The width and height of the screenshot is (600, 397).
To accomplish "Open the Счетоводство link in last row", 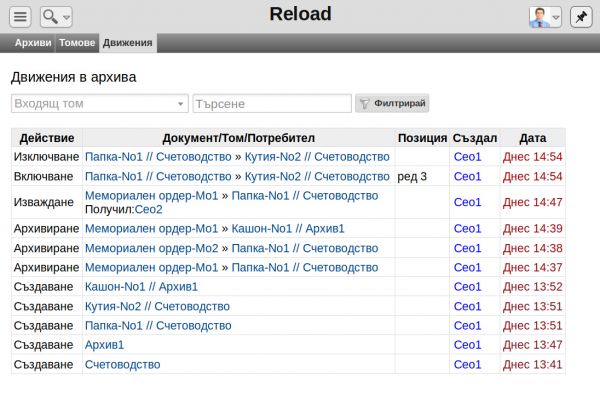I will tap(122, 364).
